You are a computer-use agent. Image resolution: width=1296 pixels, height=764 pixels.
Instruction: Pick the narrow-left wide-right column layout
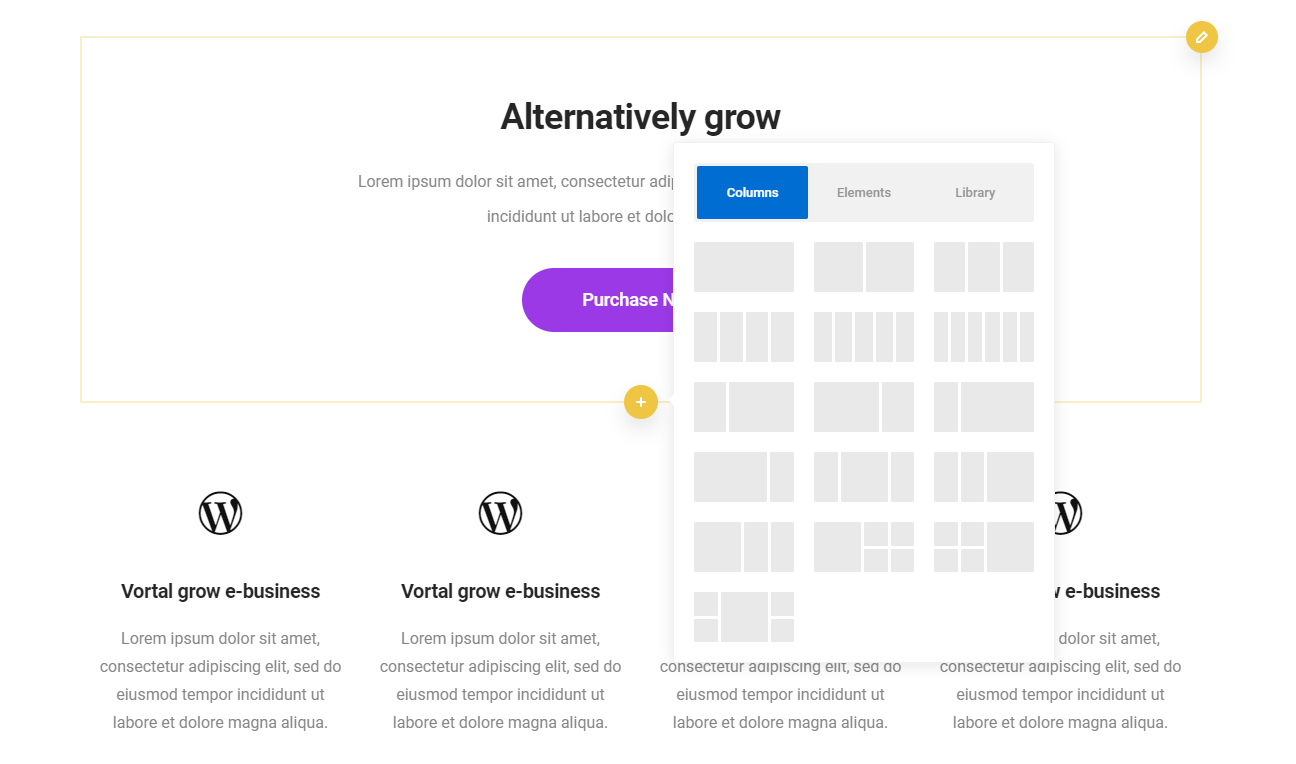pyautogui.click(x=984, y=407)
